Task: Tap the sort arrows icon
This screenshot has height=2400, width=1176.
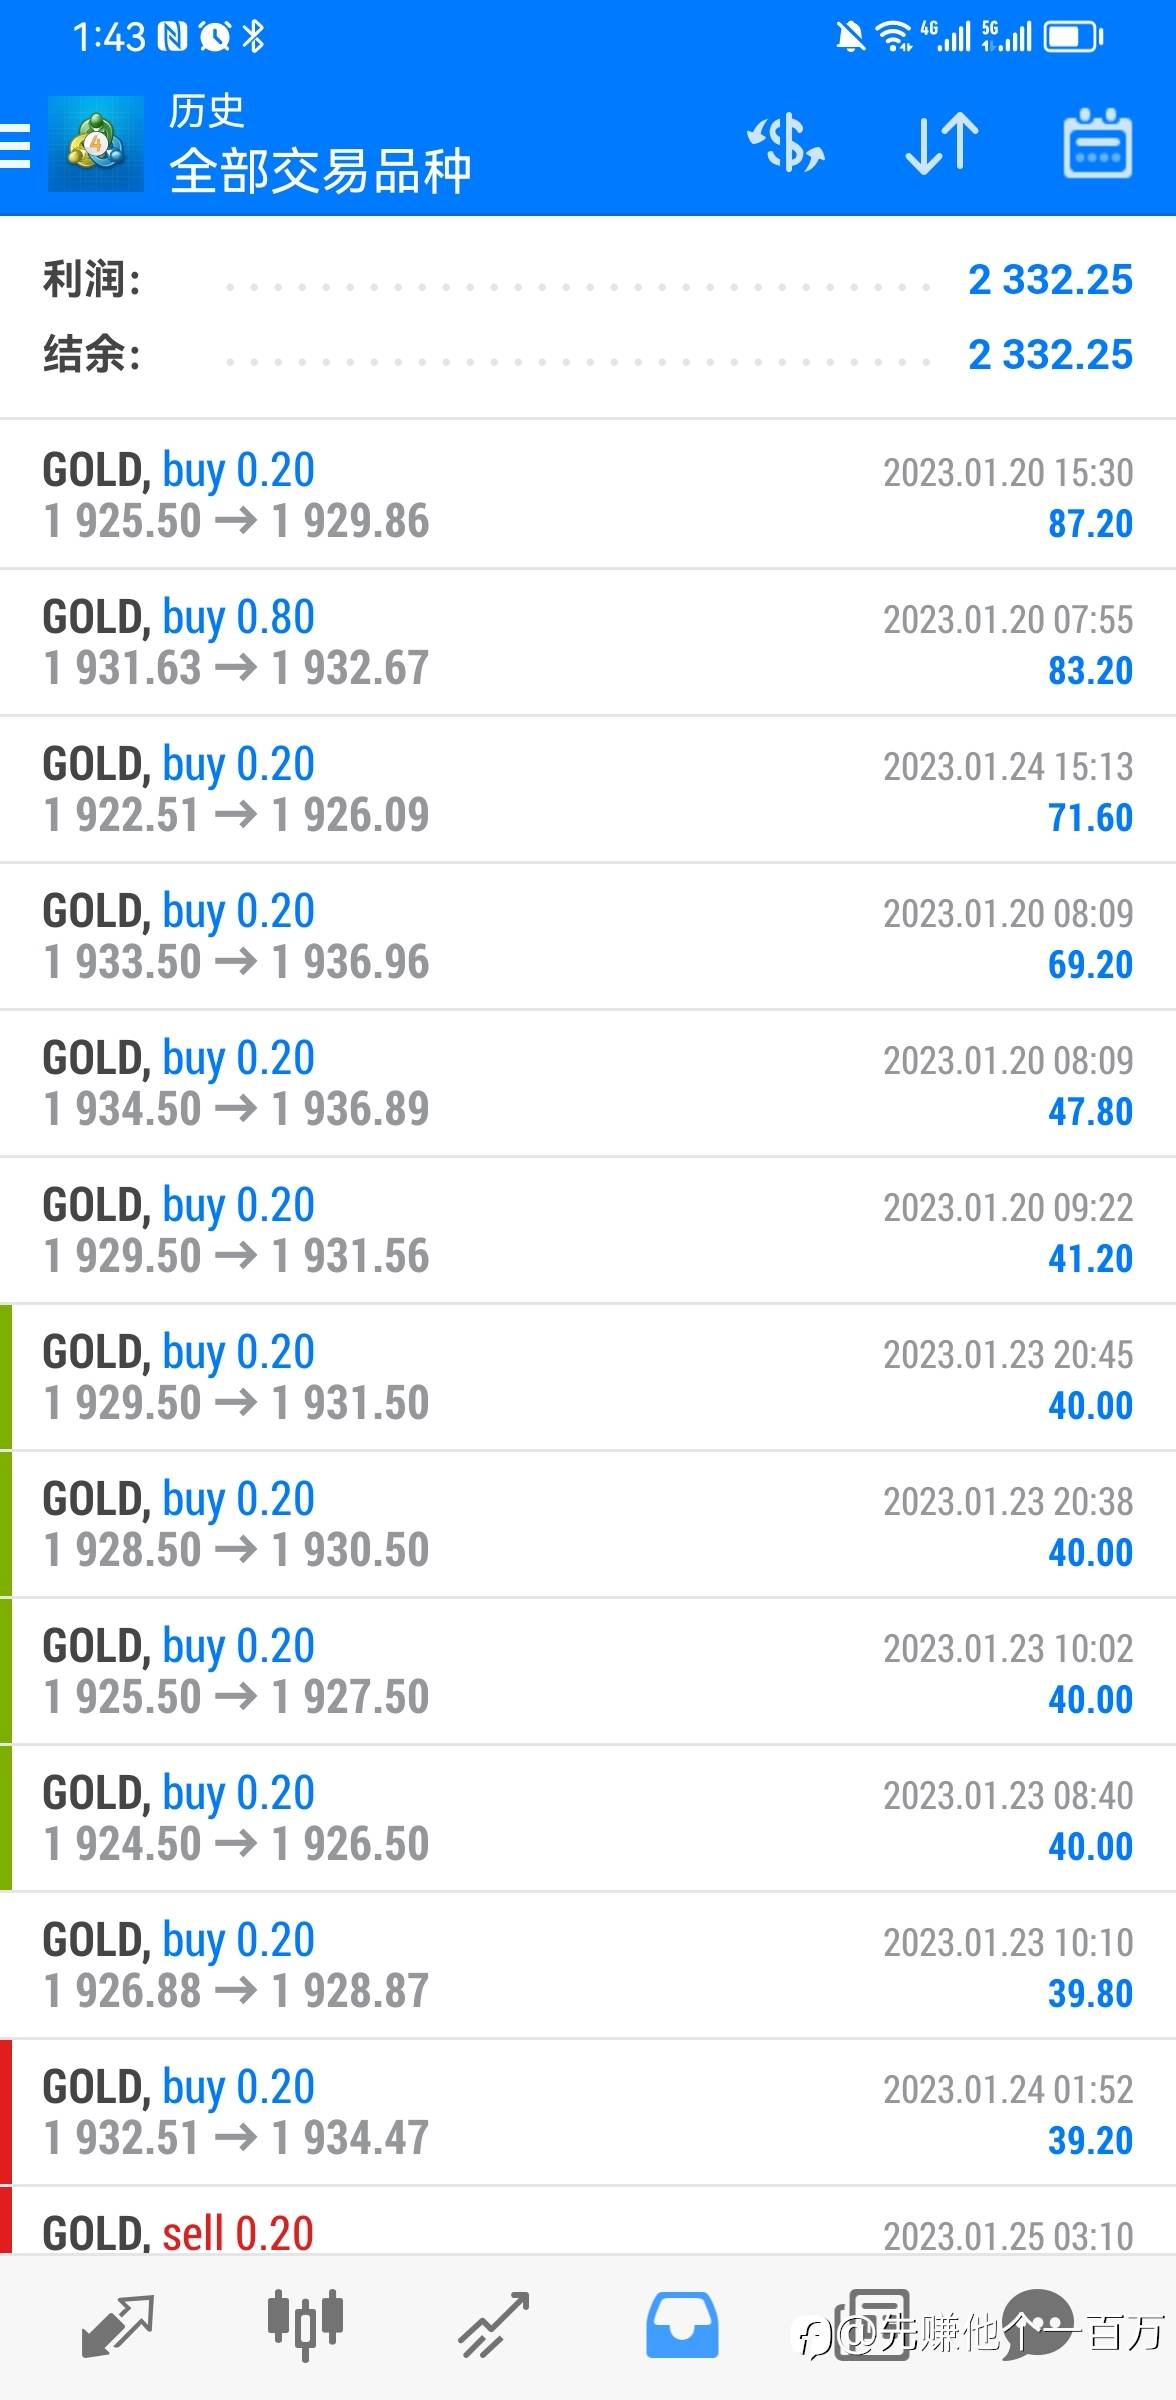Action: 941,144
